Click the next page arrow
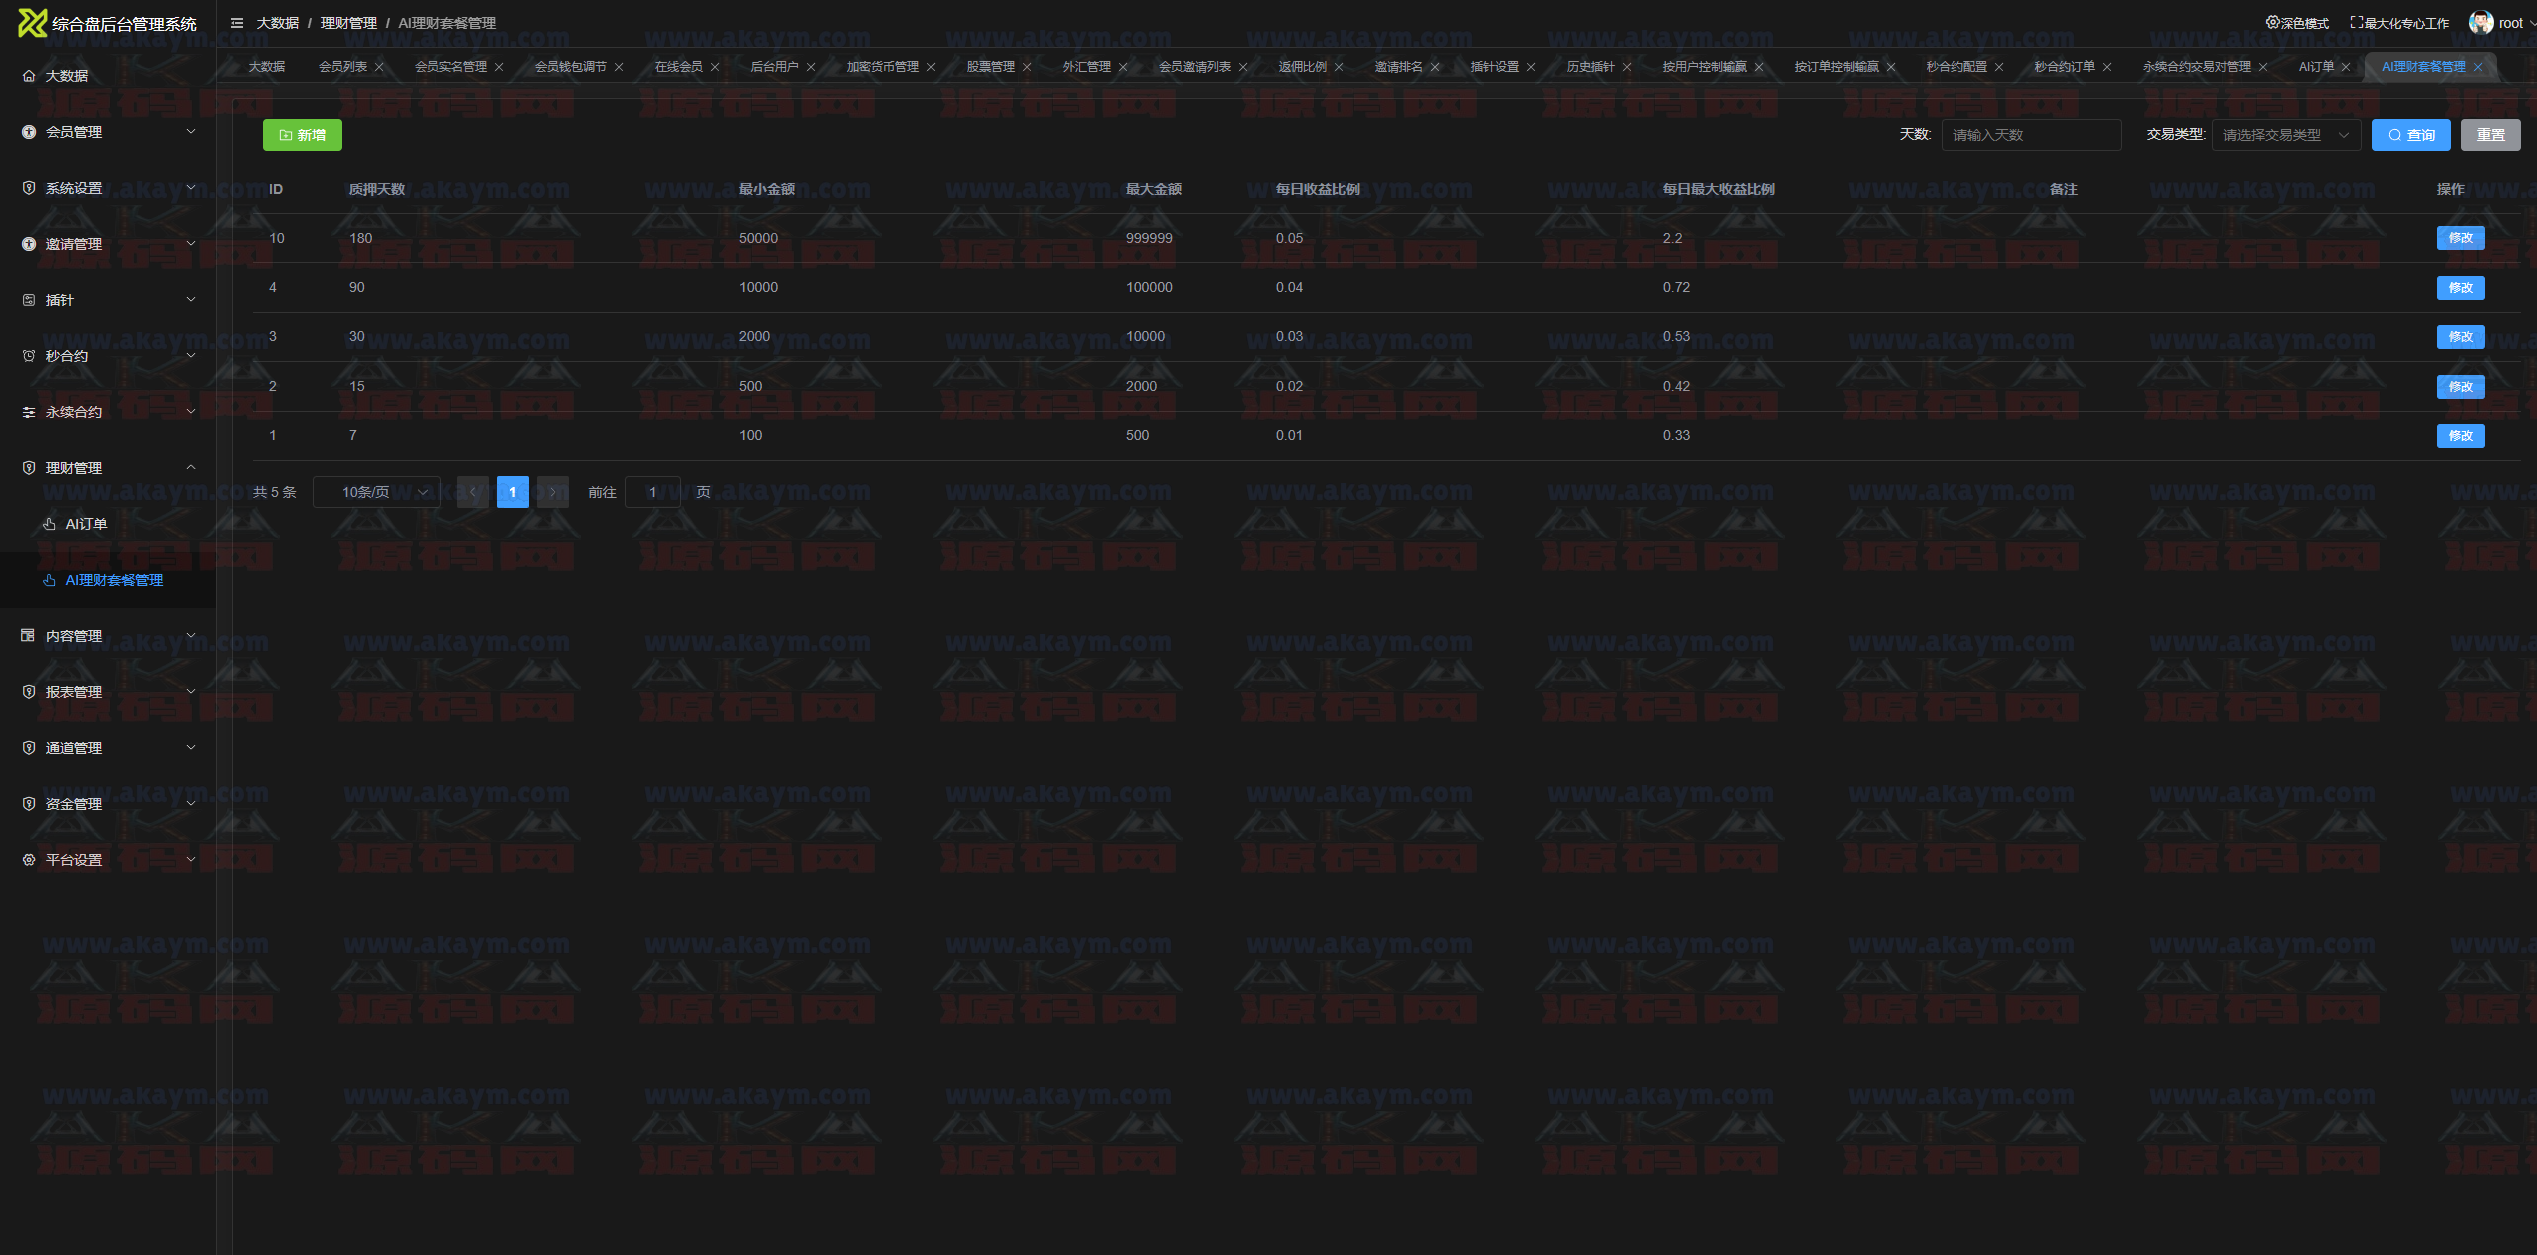The height and width of the screenshot is (1255, 2537). coord(553,492)
